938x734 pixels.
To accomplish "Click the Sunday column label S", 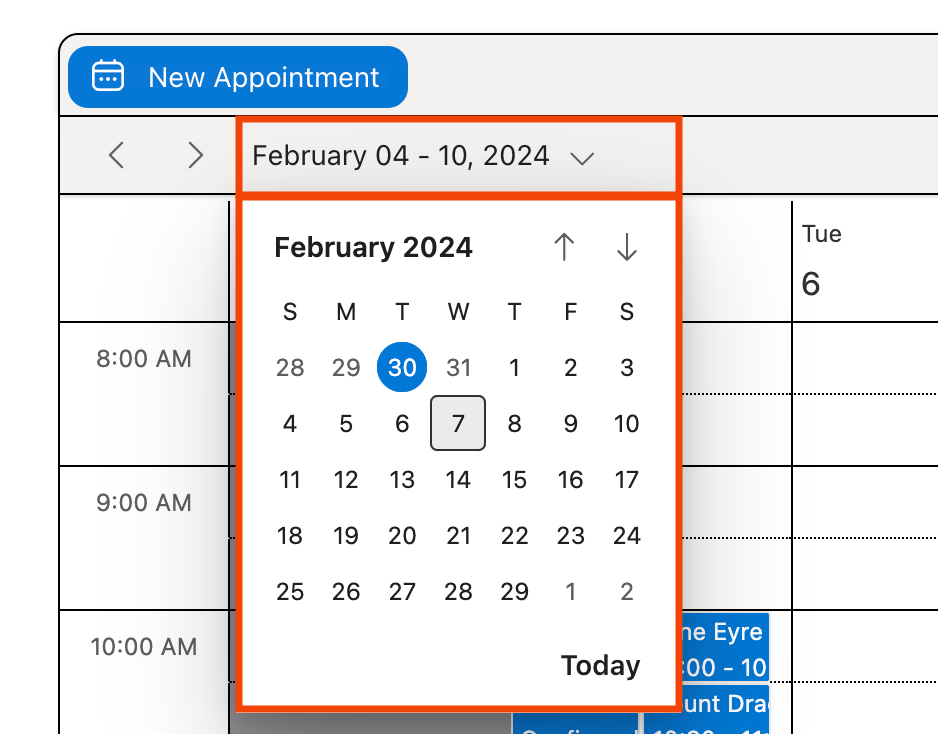I will pos(290,312).
